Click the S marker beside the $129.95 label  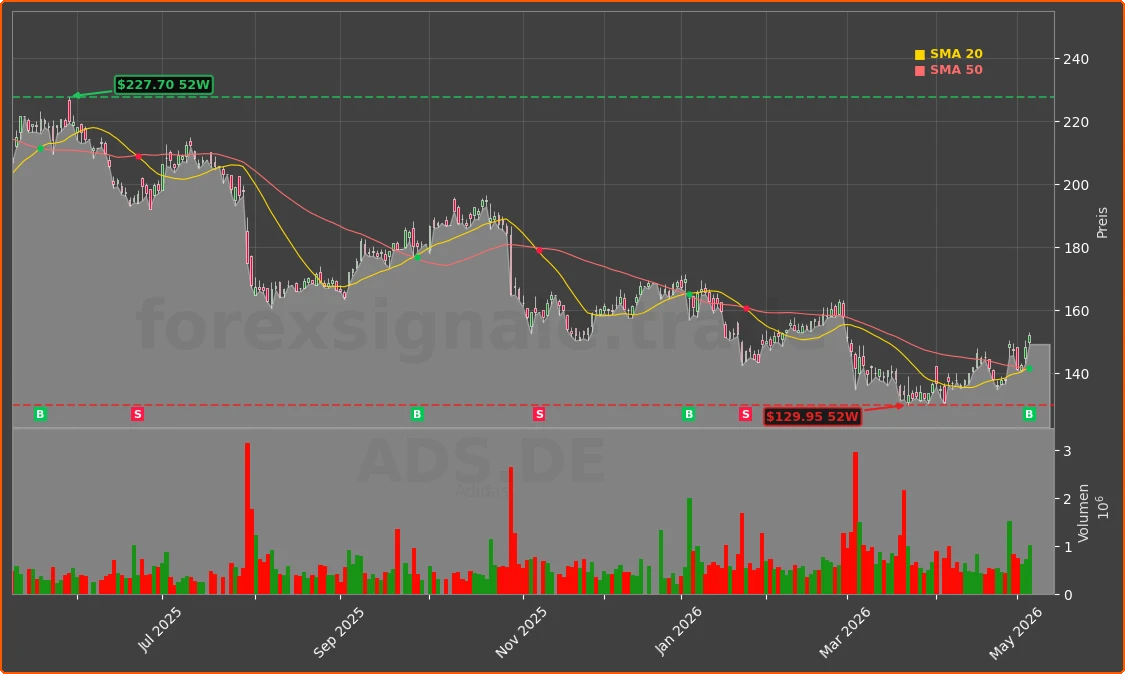[x=745, y=414]
